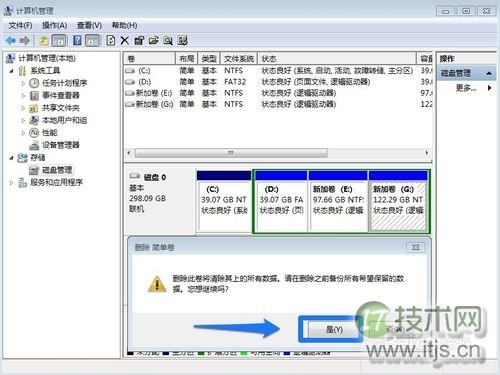Click the scrollbar right arrow in volume list

pos(427,153)
